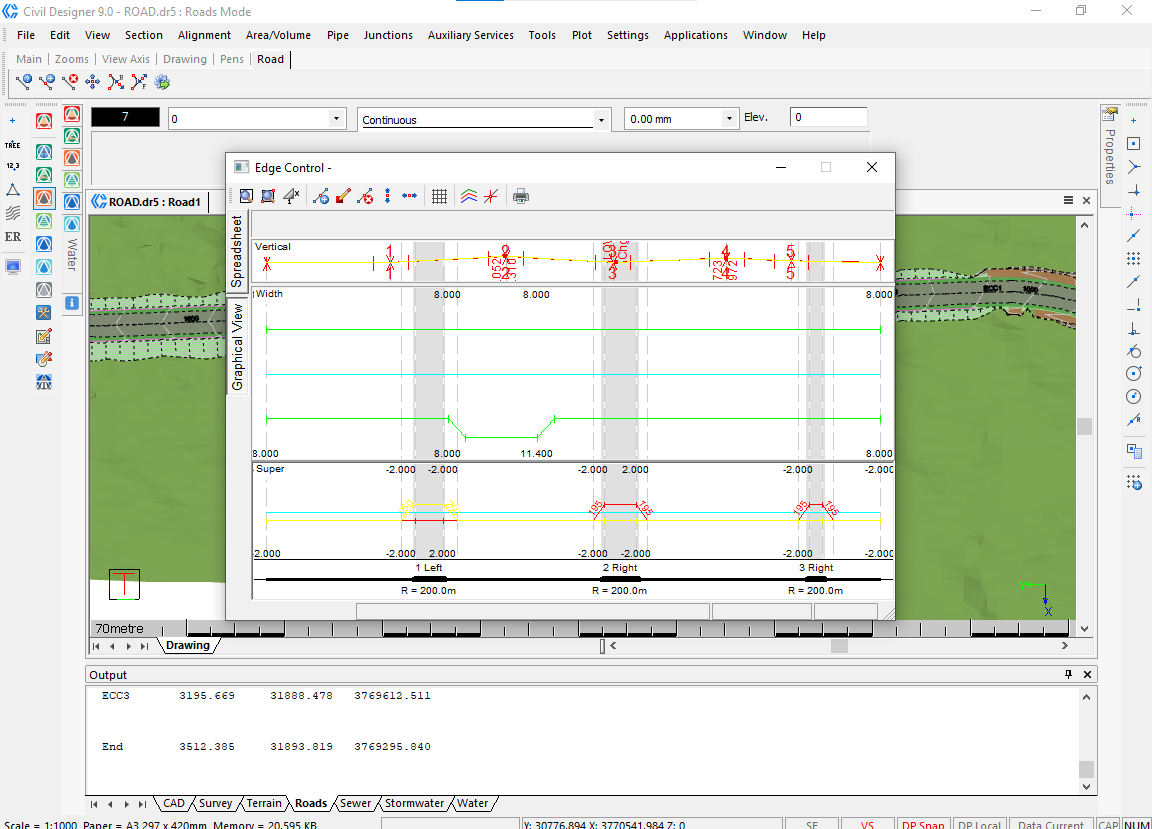Image resolution: width=1152 pixels, height=829 pixels.
Task: Click the ER icon in left toolbar
Action: tap(12, 237)
